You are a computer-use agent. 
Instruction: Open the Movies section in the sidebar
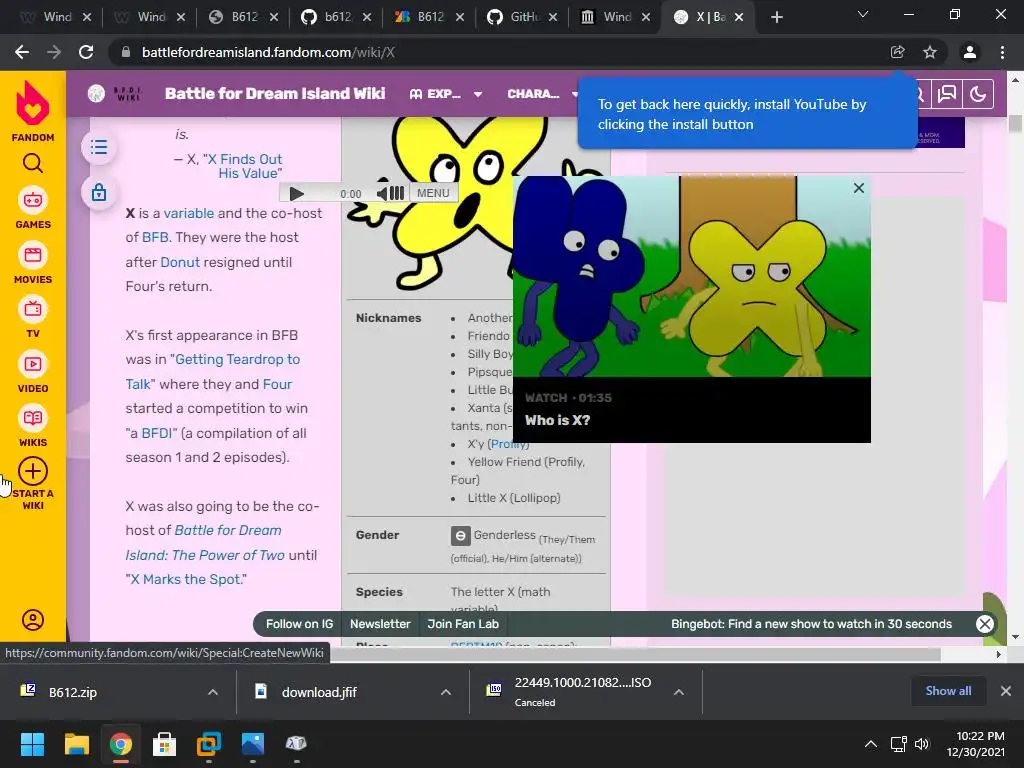(33, 263)
